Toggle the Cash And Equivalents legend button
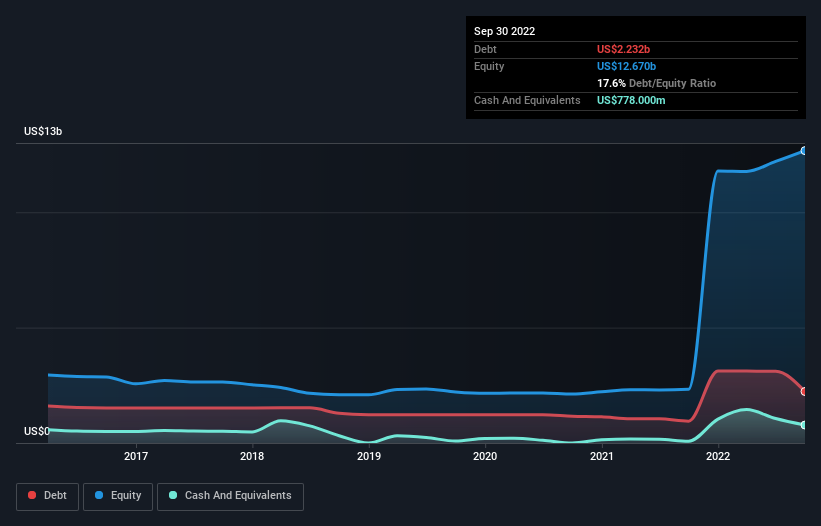 pos(230,496)
